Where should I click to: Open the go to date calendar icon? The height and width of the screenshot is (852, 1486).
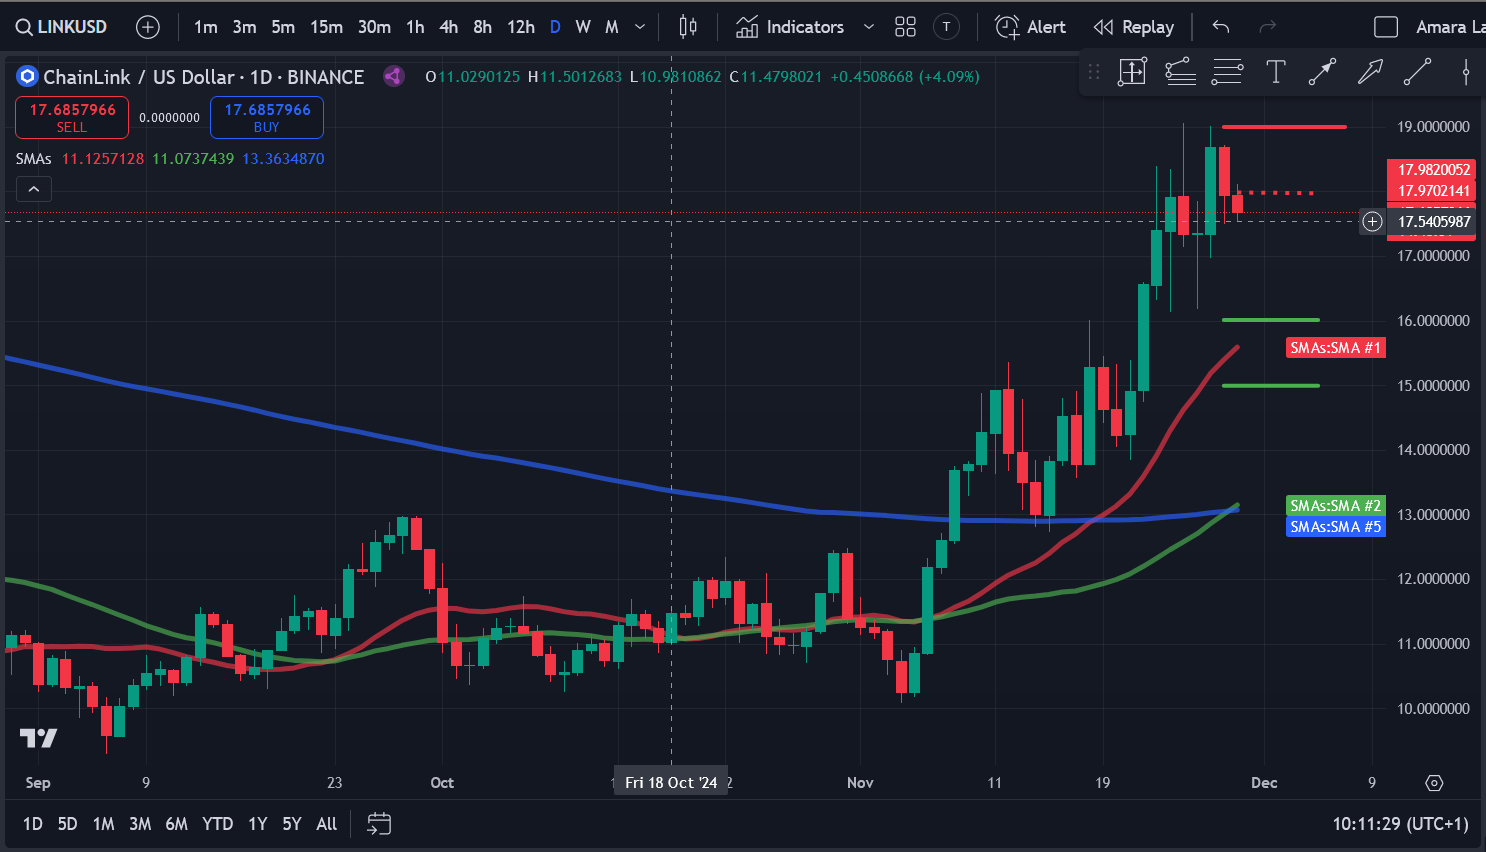coord(379,824)
